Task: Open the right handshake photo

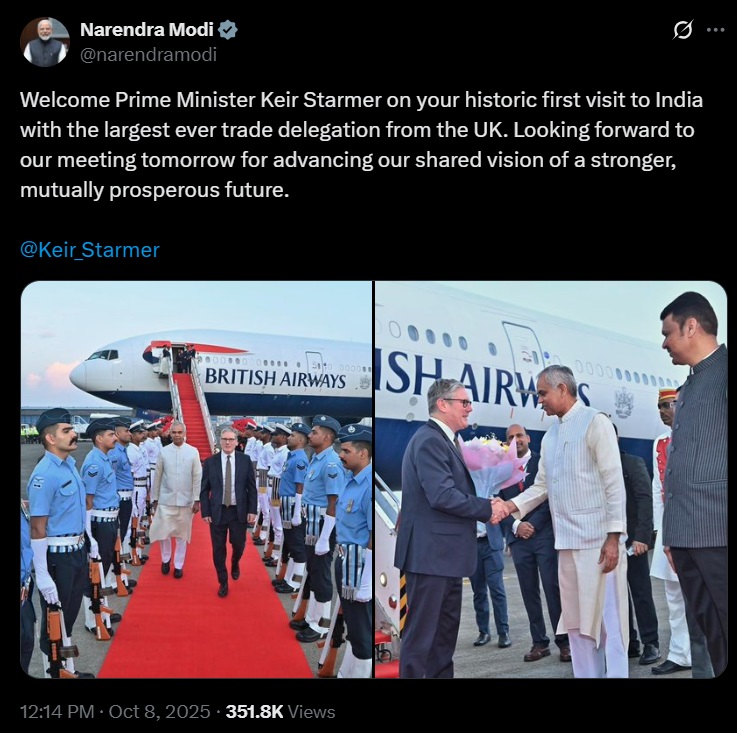Action: (x=551, y=479)
